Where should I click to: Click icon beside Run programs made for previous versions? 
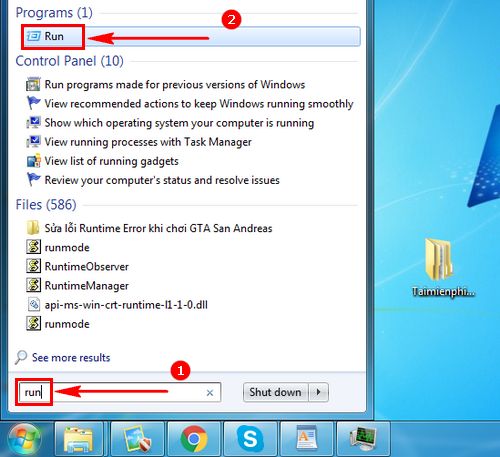[33, 84]
